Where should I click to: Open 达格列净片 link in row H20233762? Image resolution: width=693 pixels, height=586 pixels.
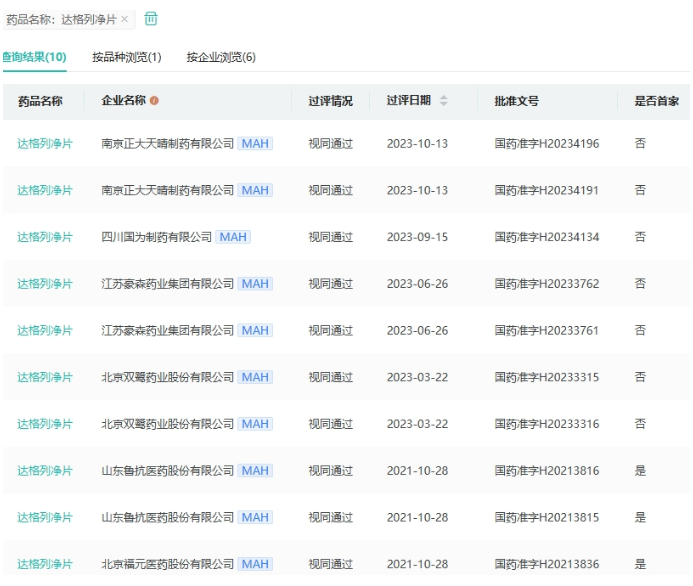[x=45, y=284]
